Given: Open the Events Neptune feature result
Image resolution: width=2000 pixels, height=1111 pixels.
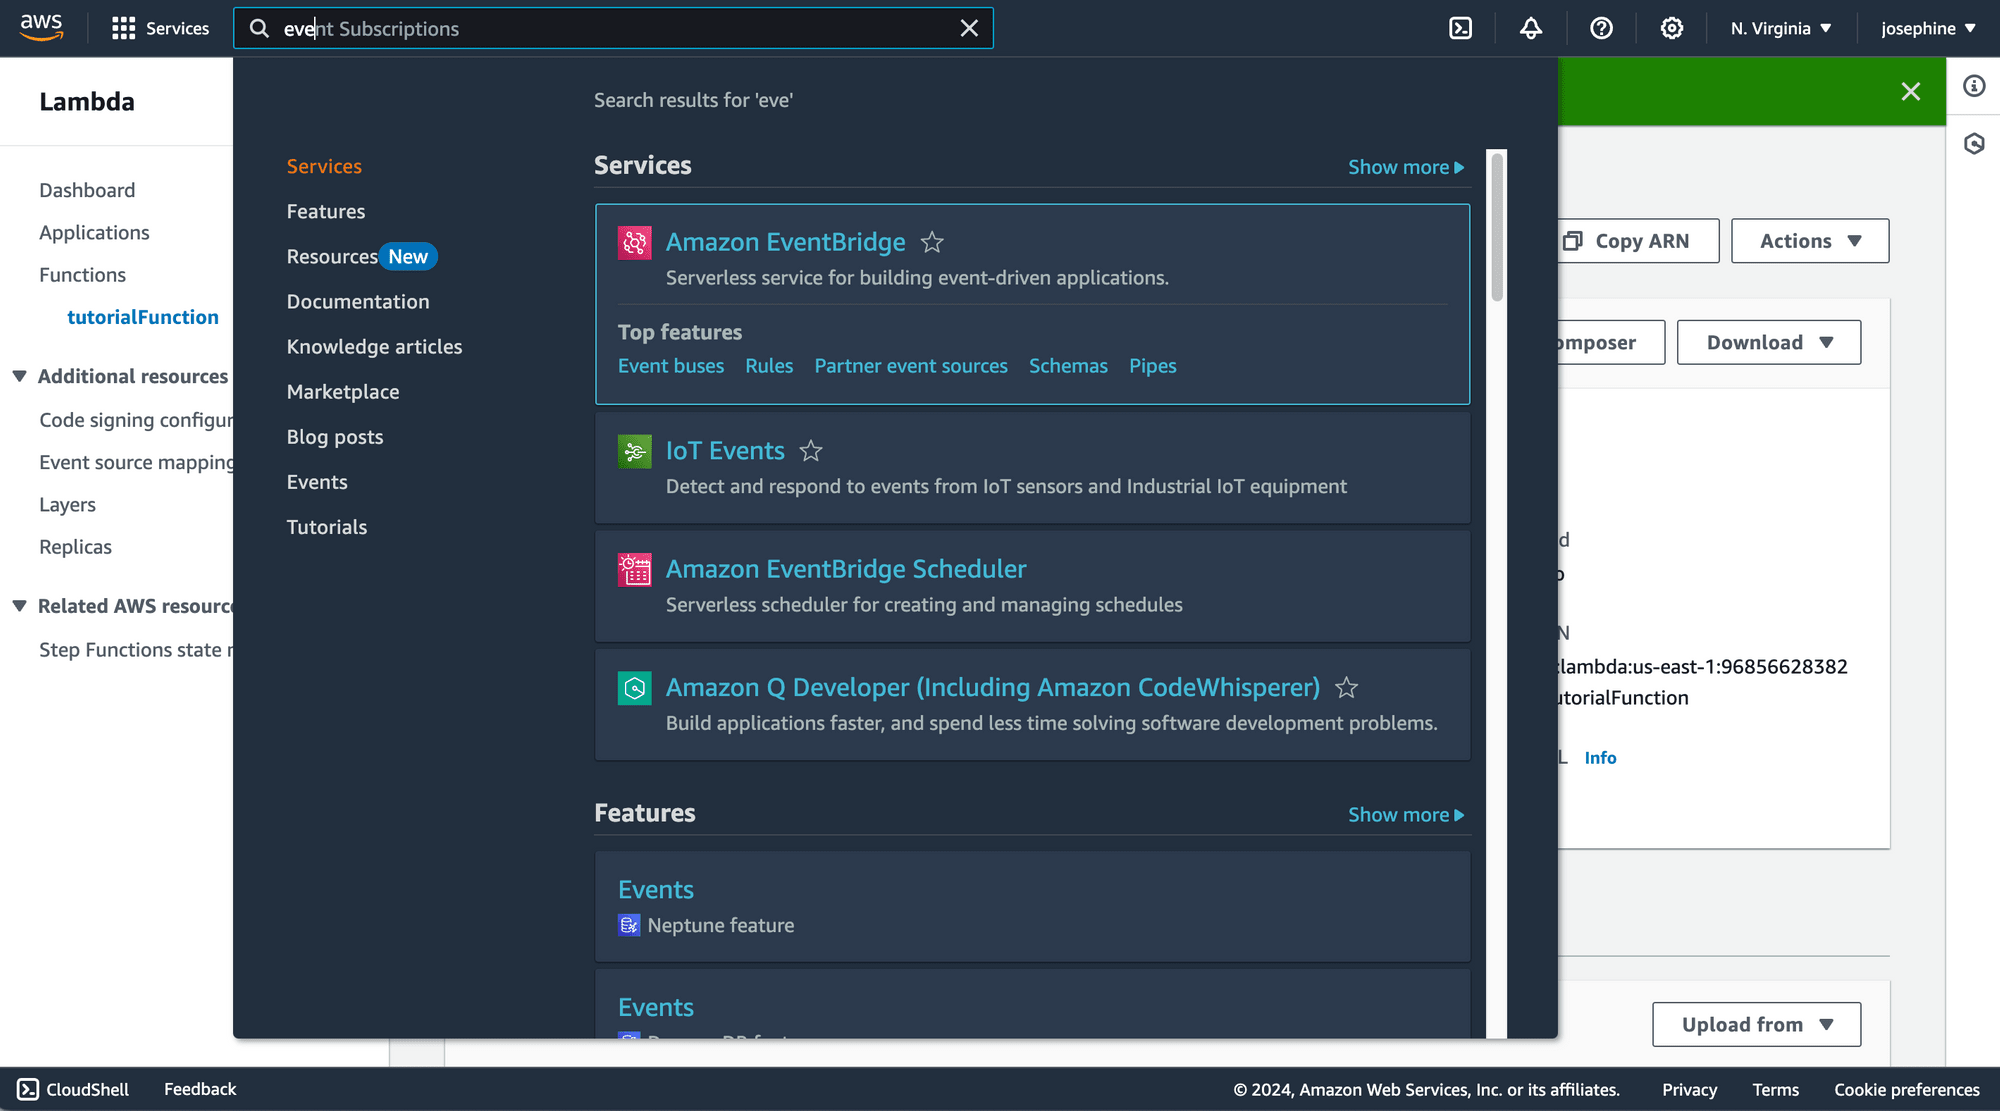Looking at the screenshot, I should pos(656,889).
